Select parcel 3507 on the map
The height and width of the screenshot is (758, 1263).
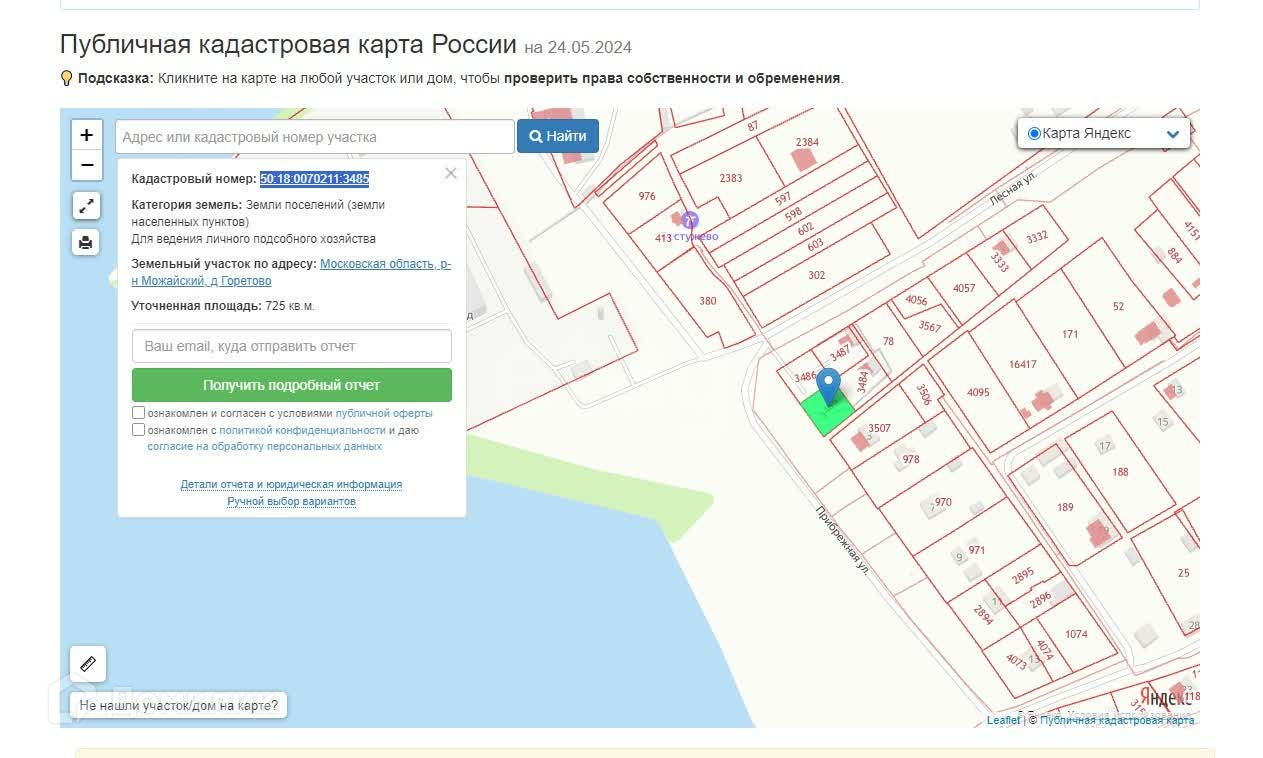point(879,428)
